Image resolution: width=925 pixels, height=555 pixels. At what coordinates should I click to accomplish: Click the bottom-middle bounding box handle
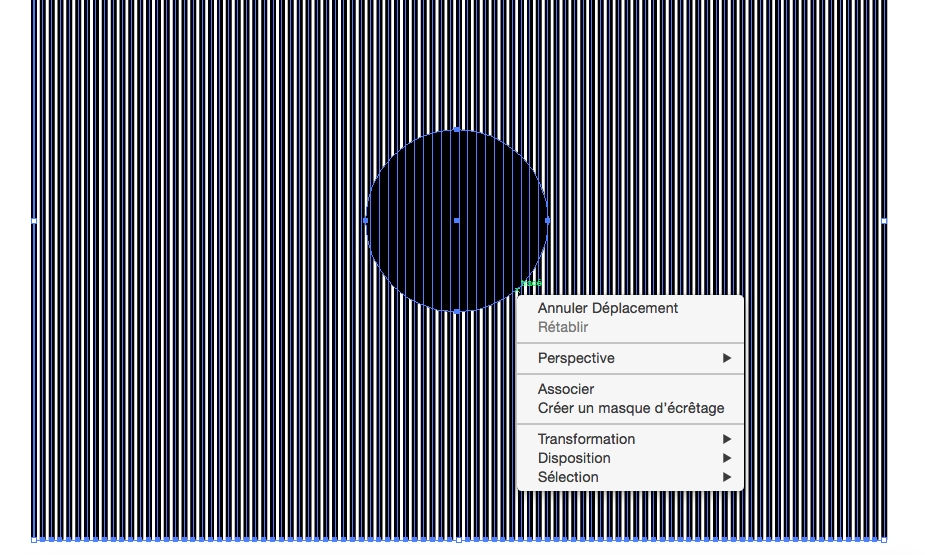tap(459, 540)
